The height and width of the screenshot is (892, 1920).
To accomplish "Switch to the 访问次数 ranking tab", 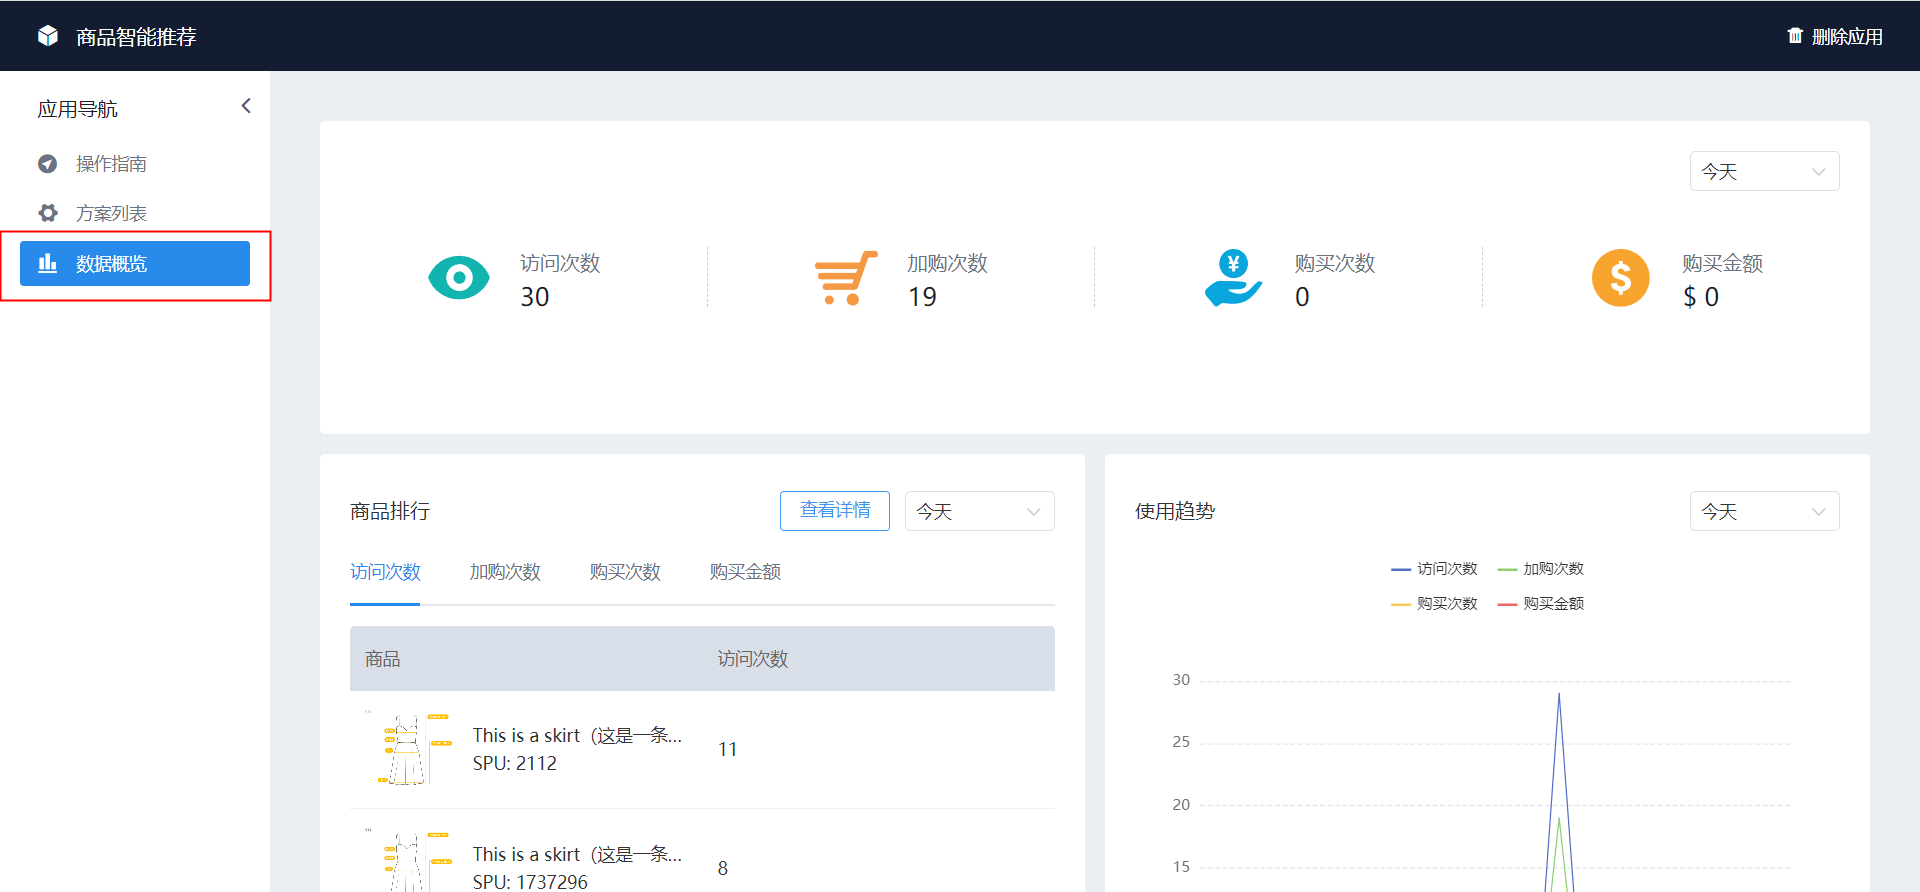I will point(385,572).
